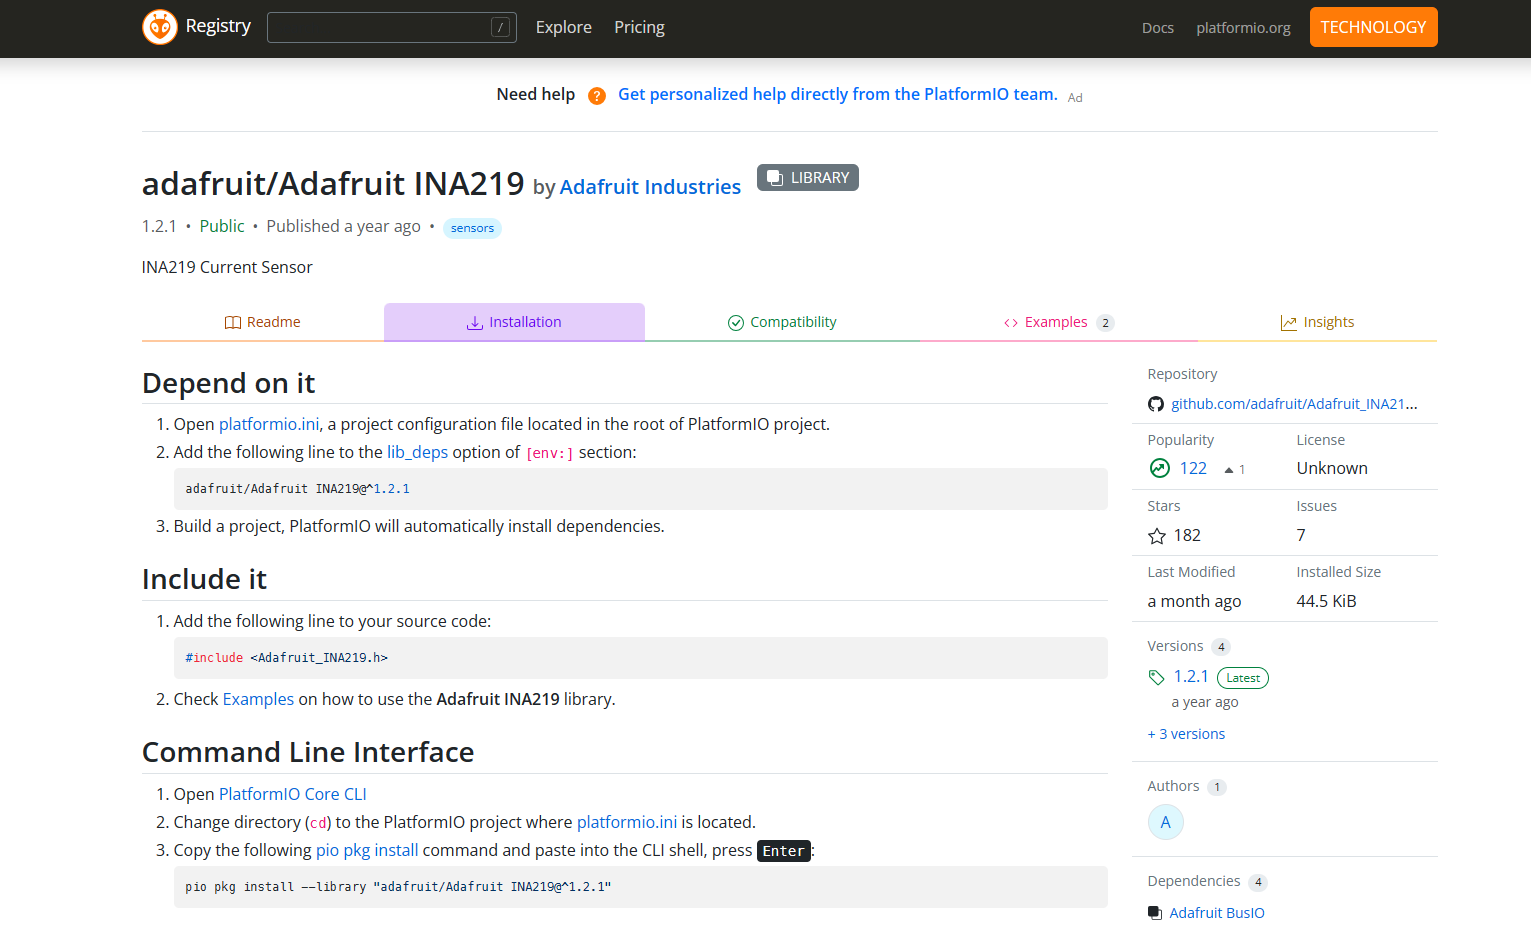Click the sensors keyword tag
The image size is (1531, 927).
tap(472, 228)
